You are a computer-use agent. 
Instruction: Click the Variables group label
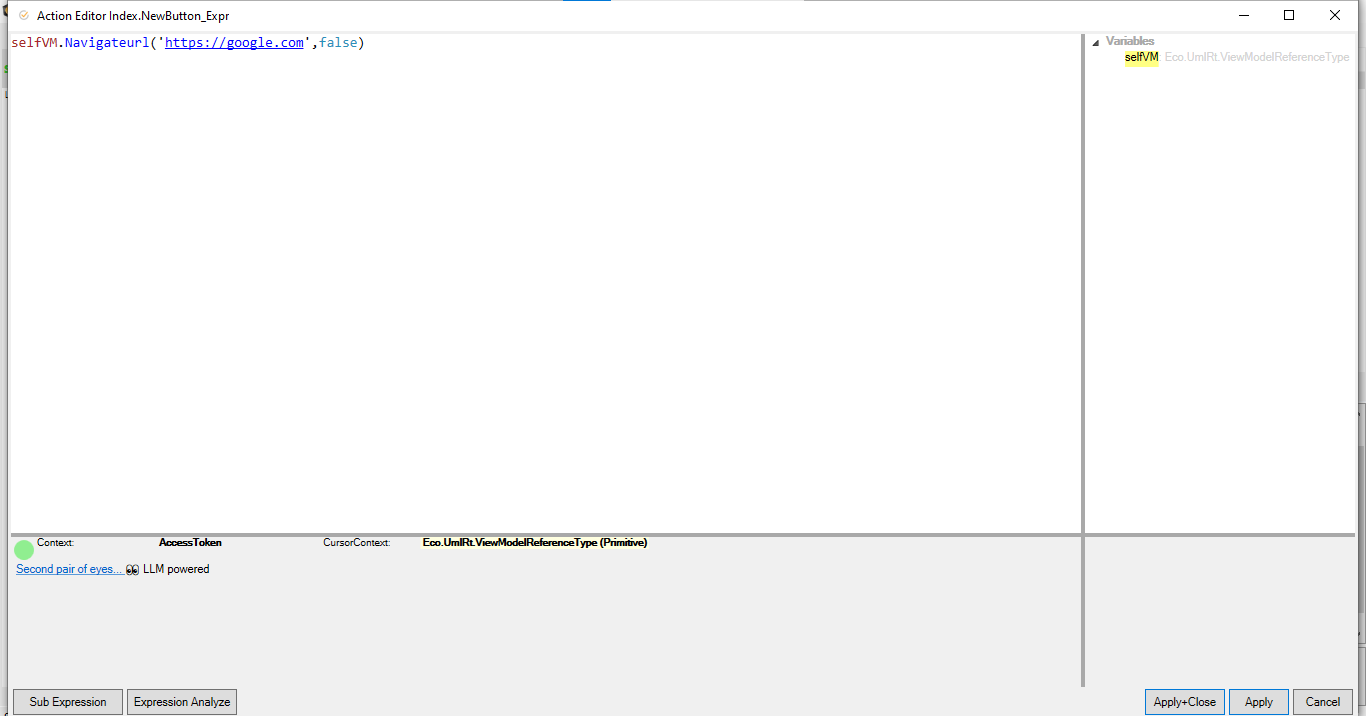pyautogui.click(x=1129, y=42)
